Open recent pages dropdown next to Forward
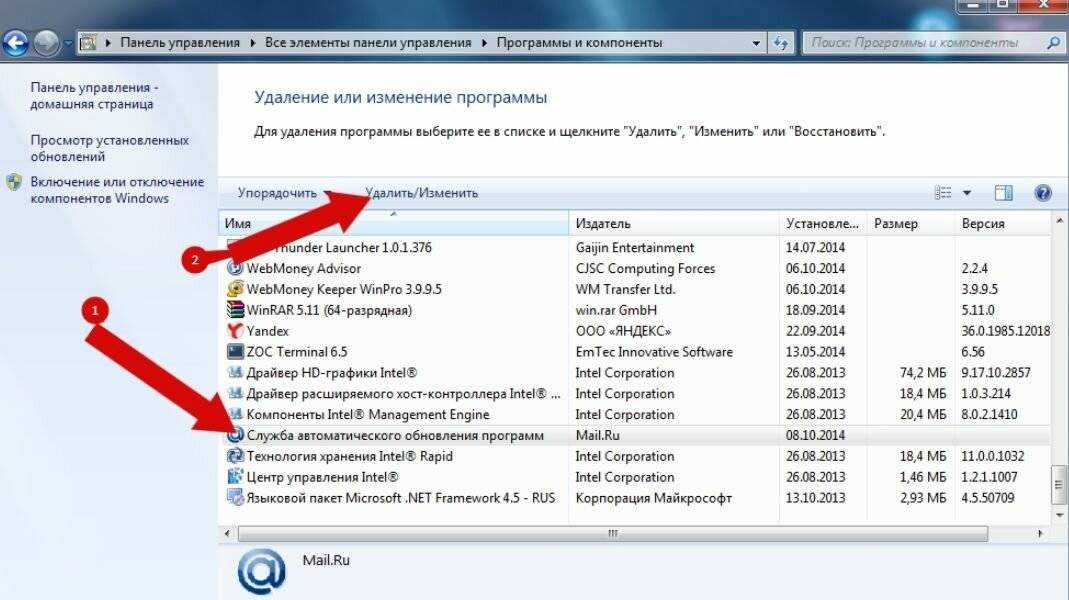 68,44
